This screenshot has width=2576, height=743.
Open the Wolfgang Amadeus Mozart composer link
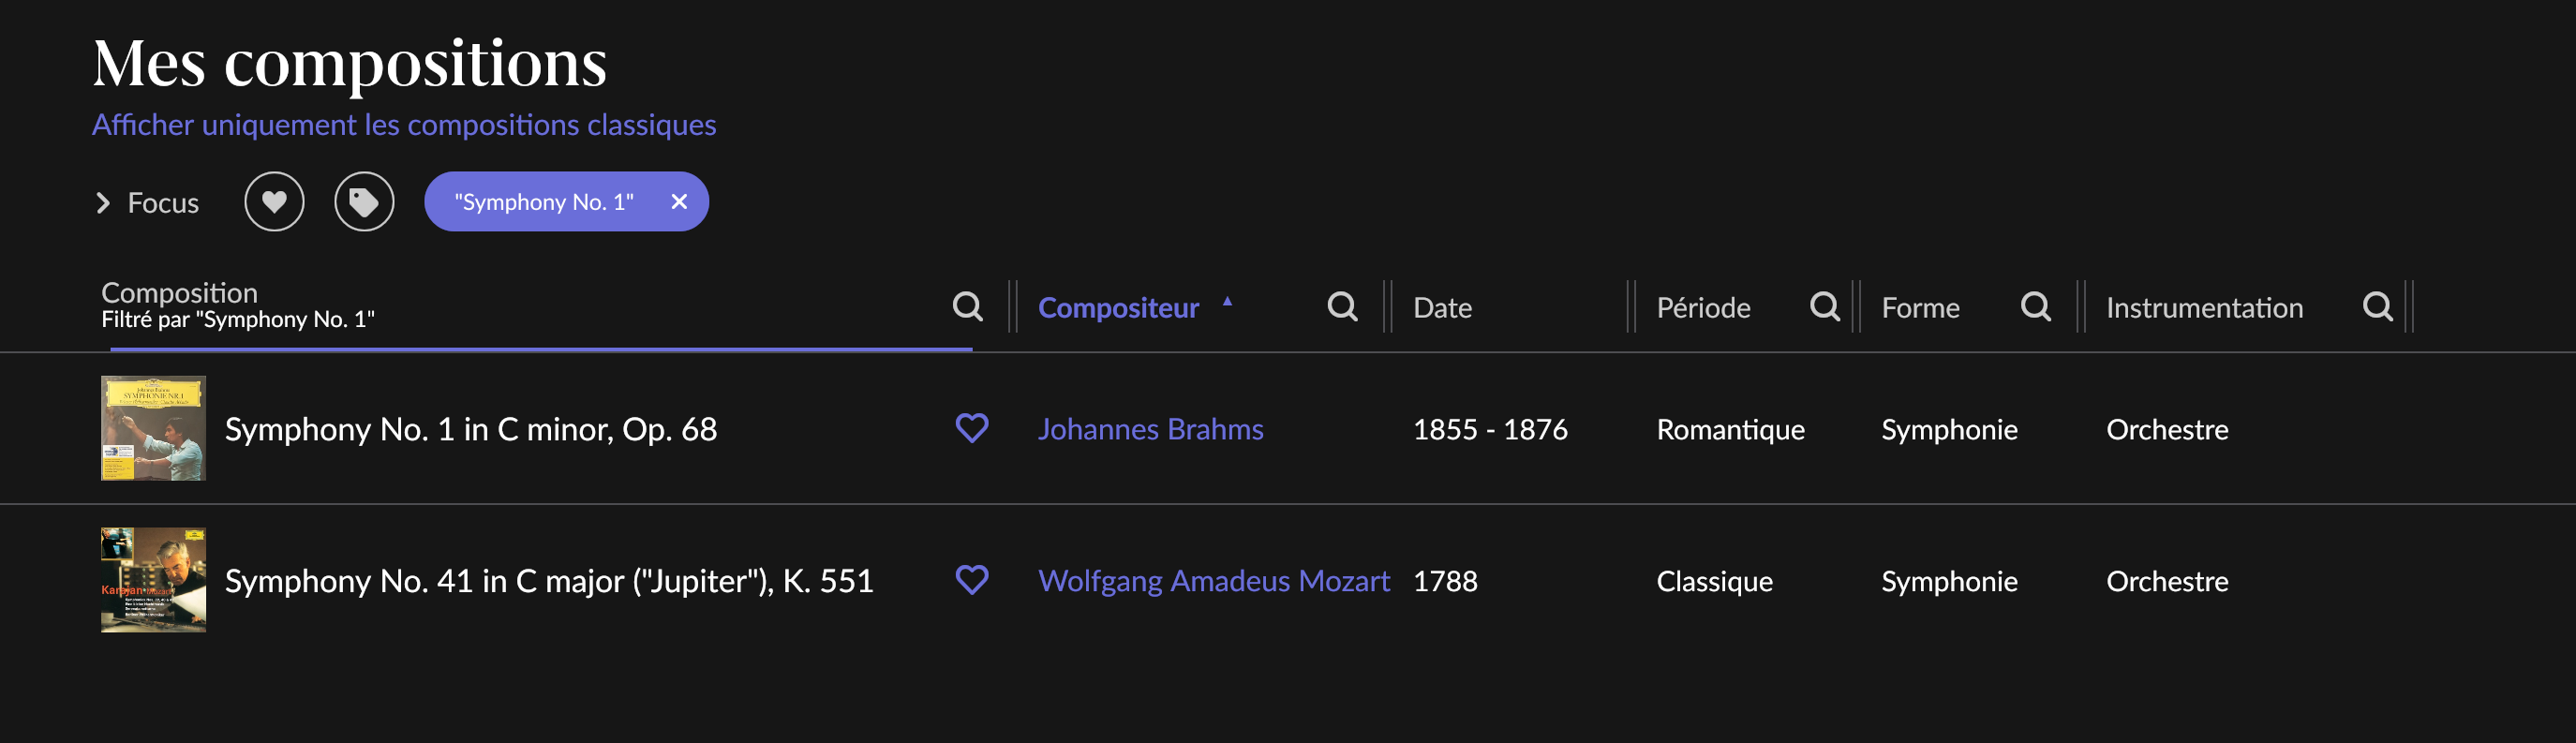(1213, 581)
